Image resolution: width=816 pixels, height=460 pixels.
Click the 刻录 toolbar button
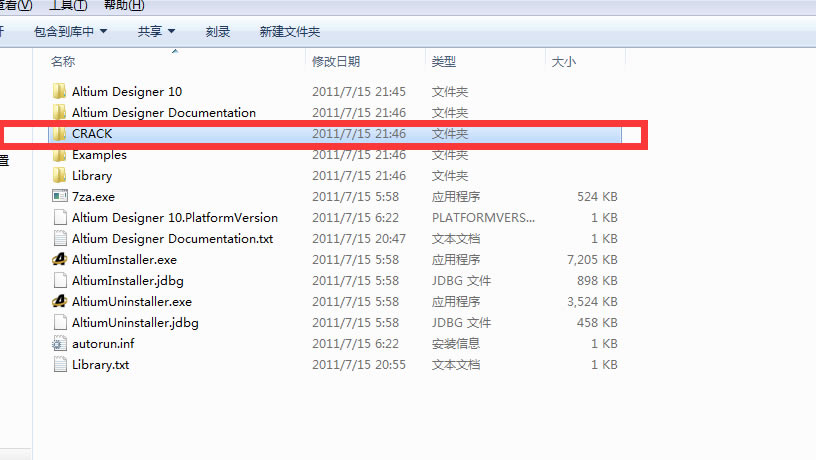coord(218,32)
